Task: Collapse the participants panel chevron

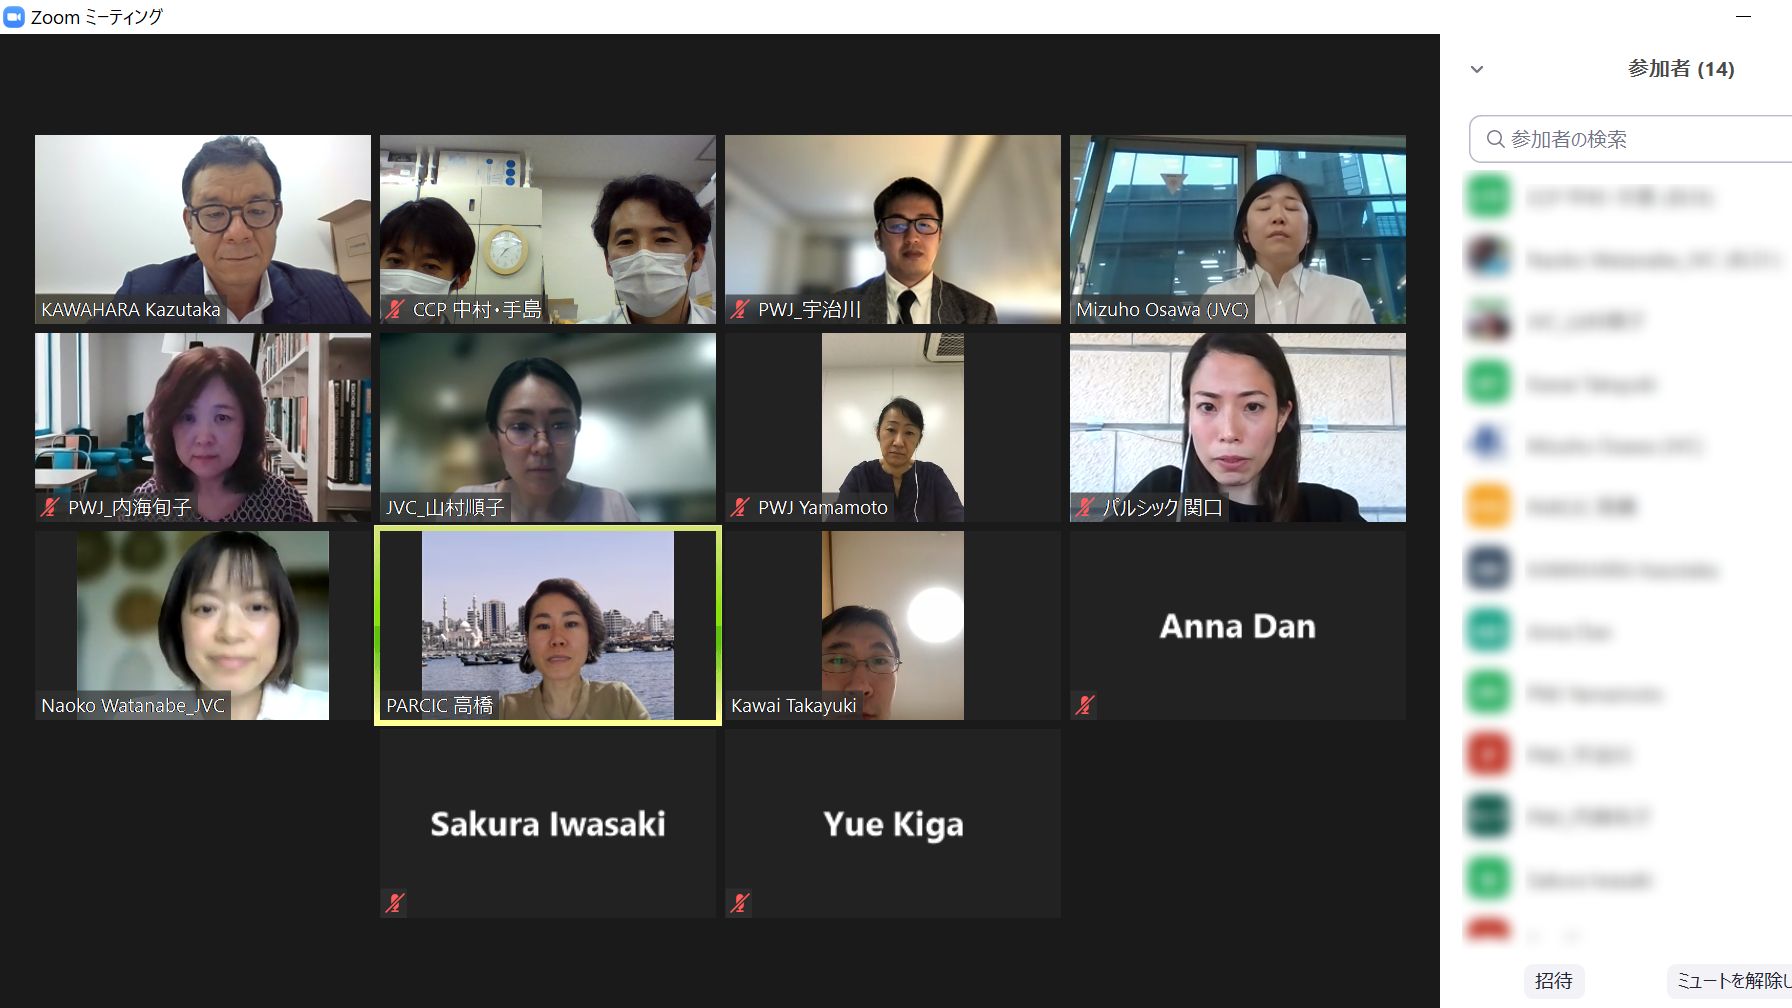Action: click(x=1477, y=69)
